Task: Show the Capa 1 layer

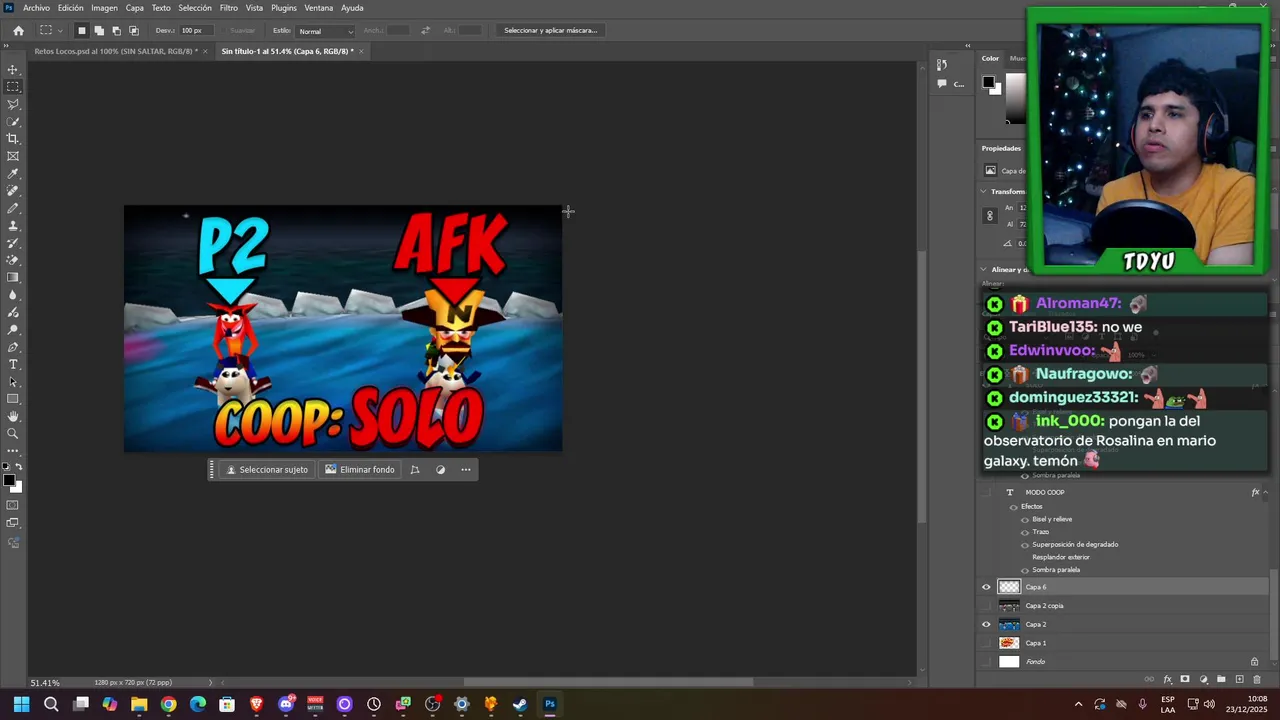Action: click(x=986, y=643)
